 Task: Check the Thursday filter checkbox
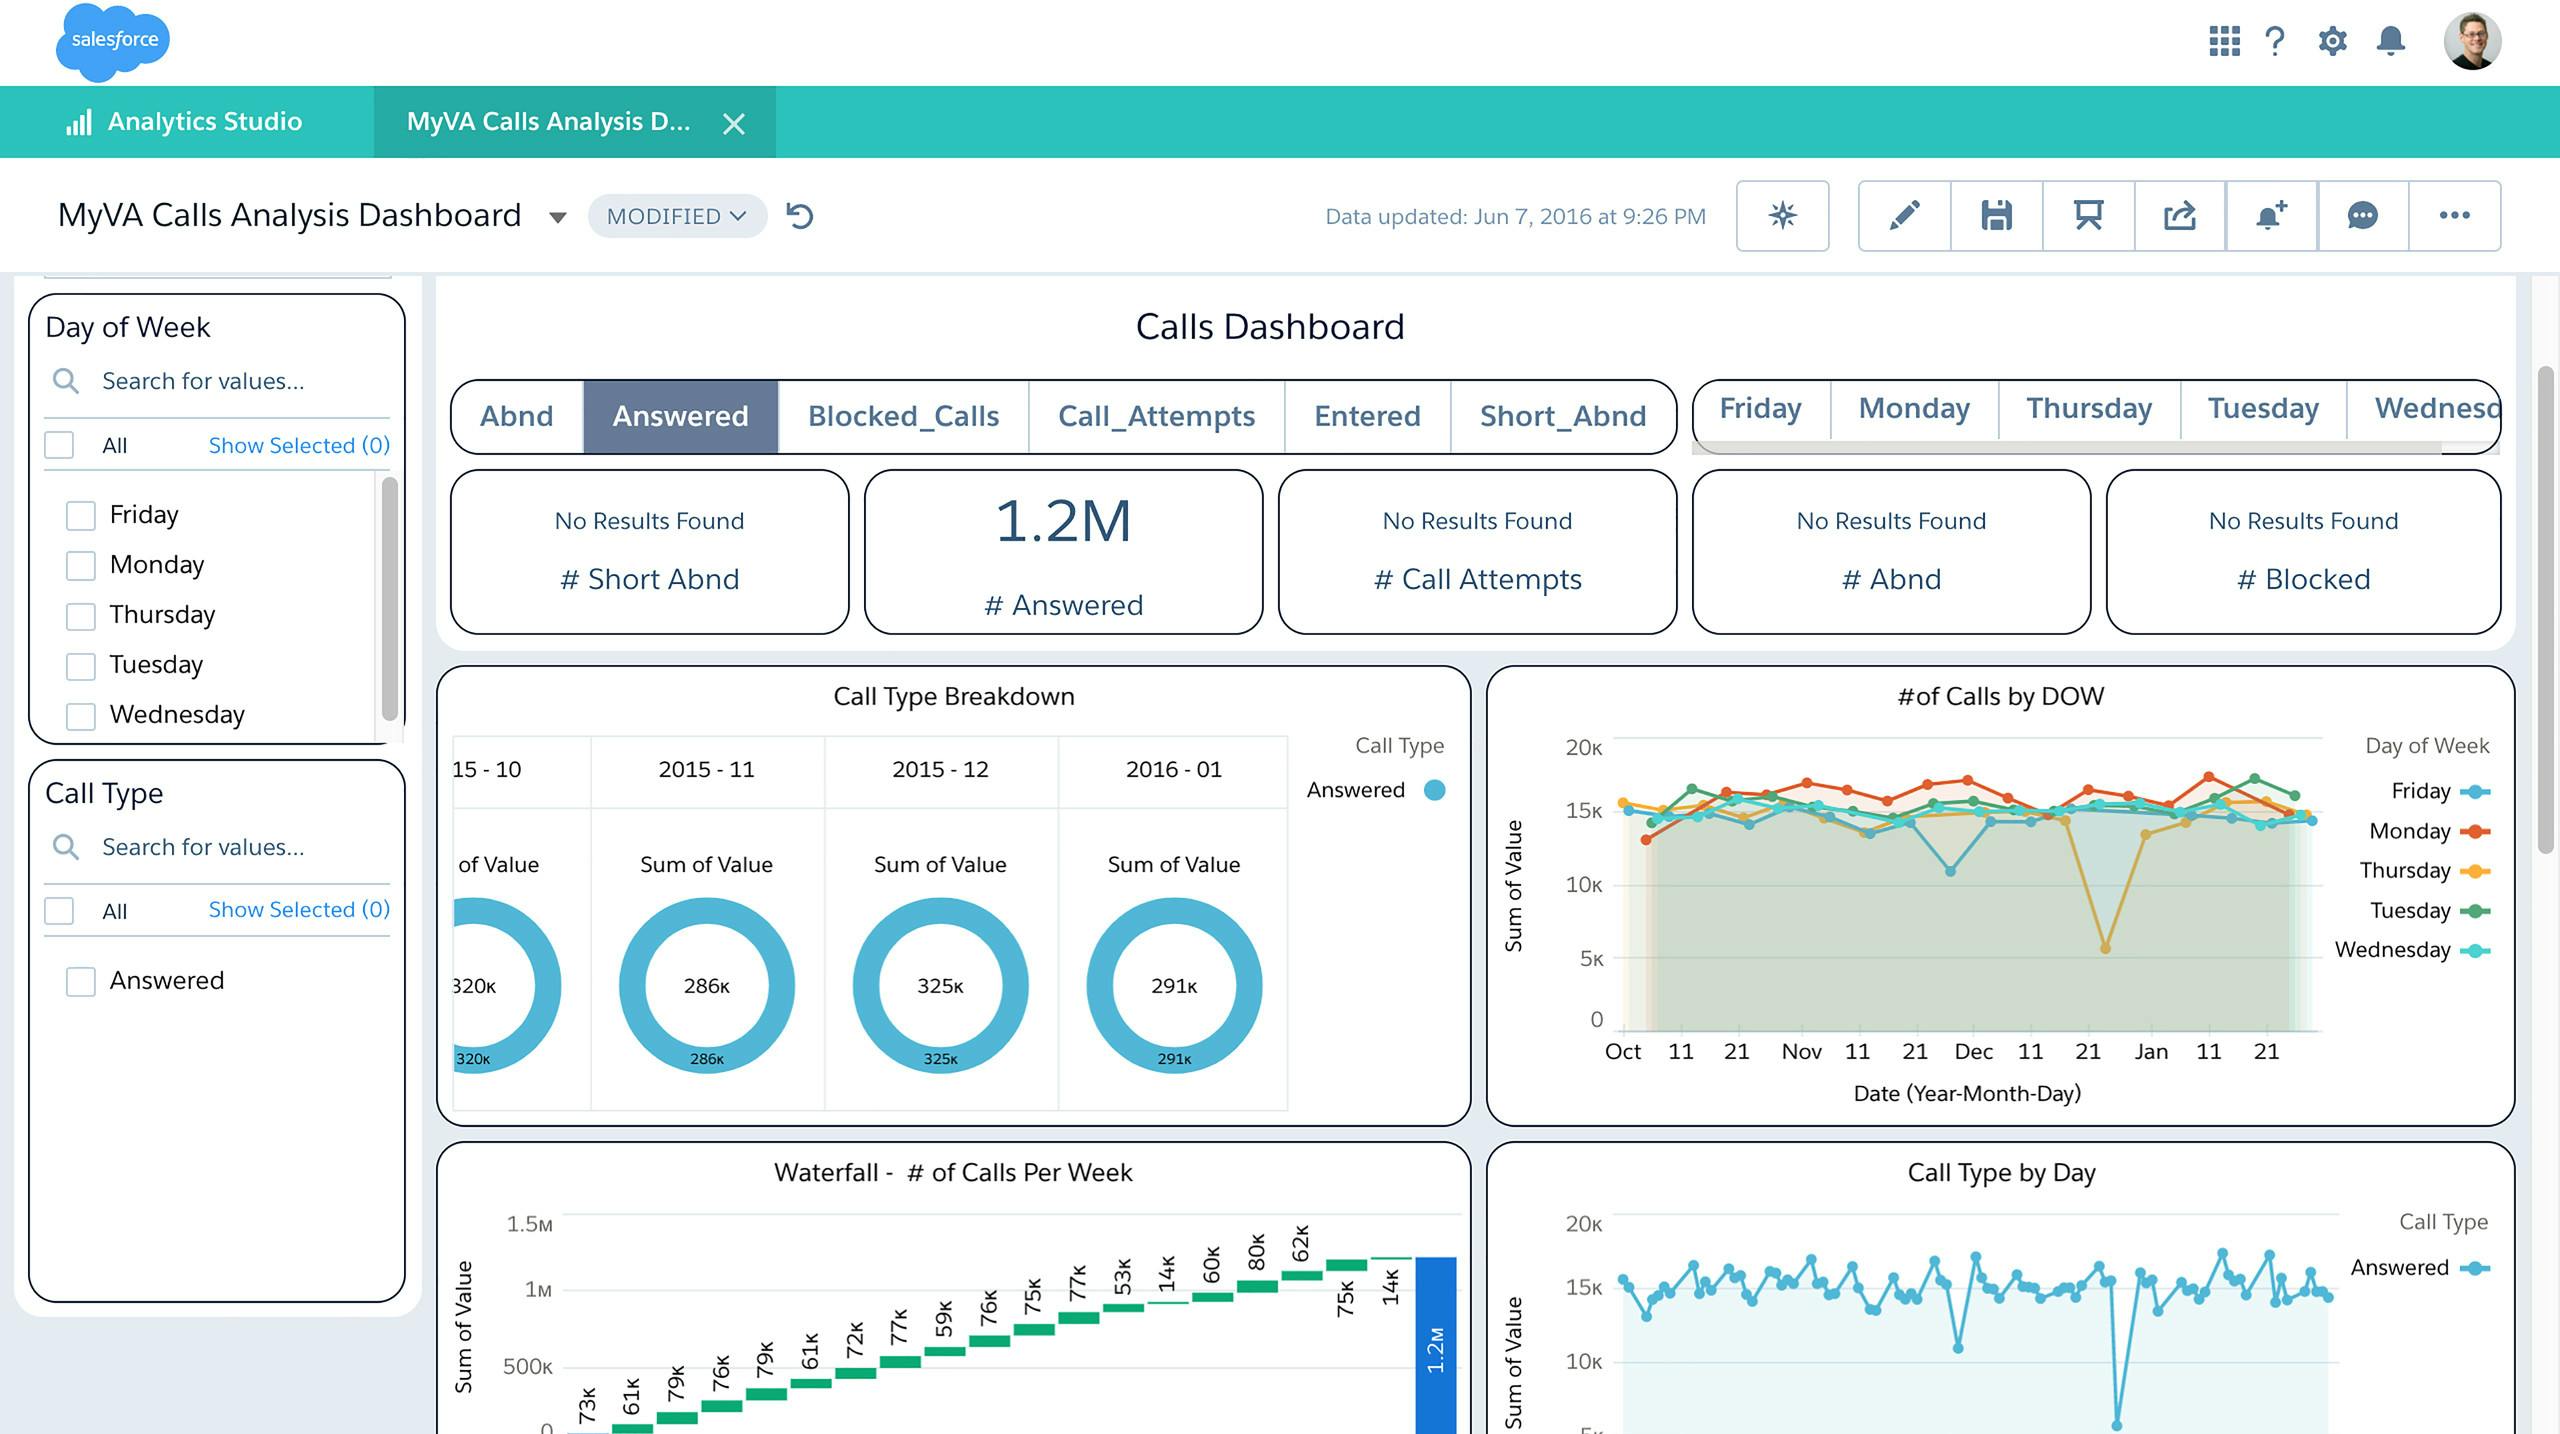(x=80, y=615)
